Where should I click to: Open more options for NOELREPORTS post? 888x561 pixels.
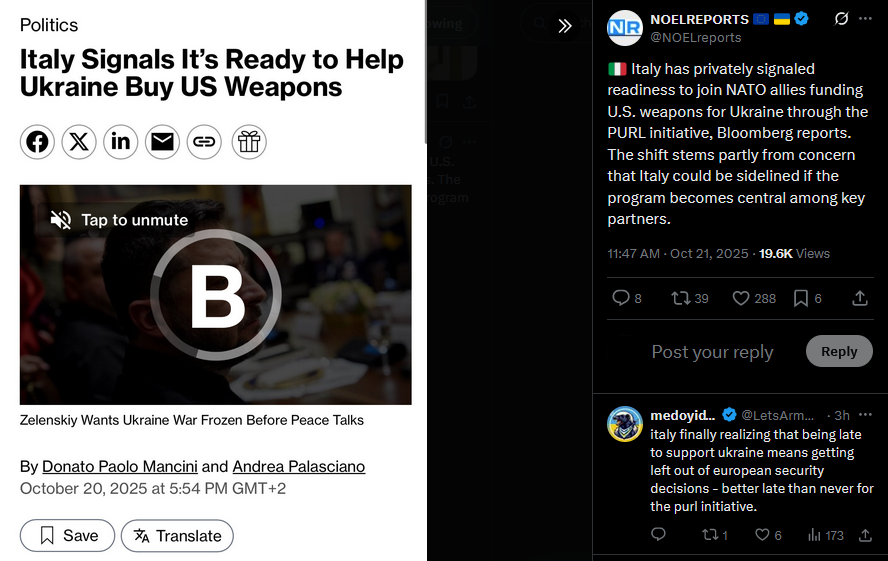865,19
